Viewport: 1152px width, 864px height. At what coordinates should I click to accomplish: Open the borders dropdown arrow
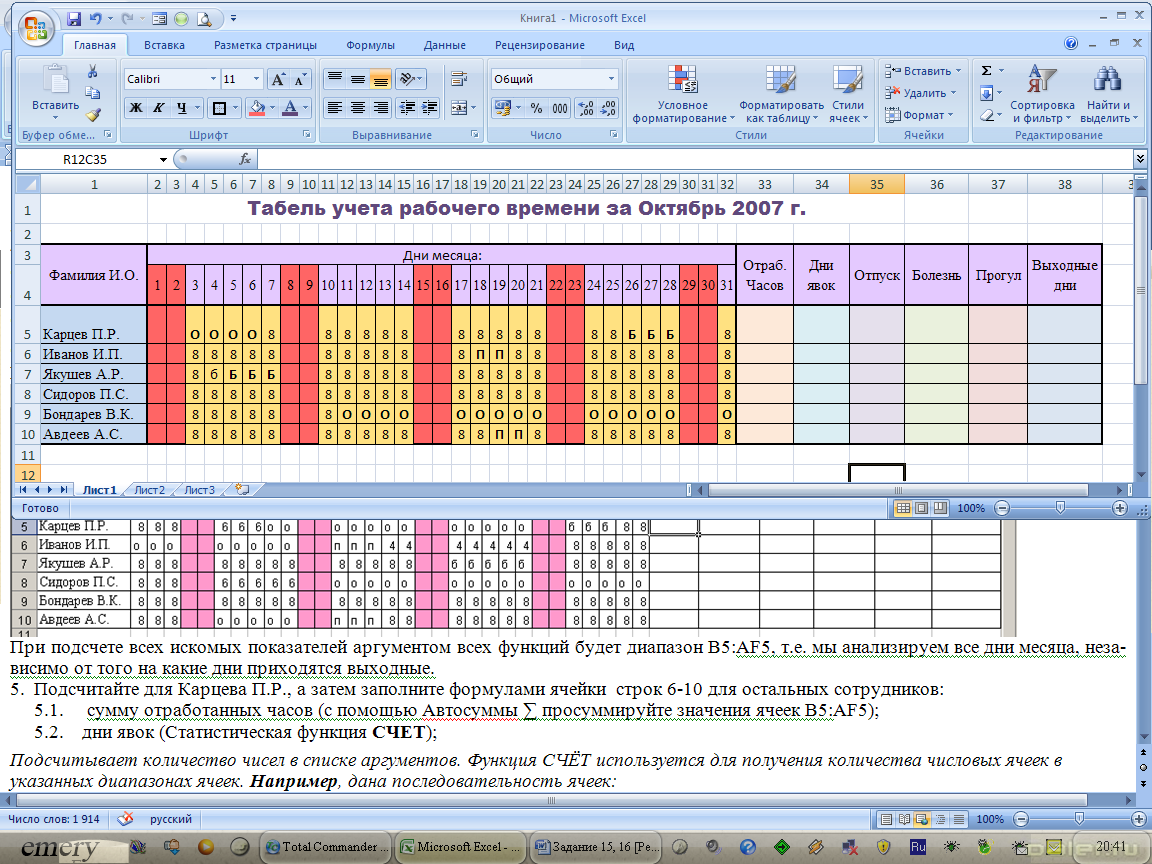click(235, 108)
